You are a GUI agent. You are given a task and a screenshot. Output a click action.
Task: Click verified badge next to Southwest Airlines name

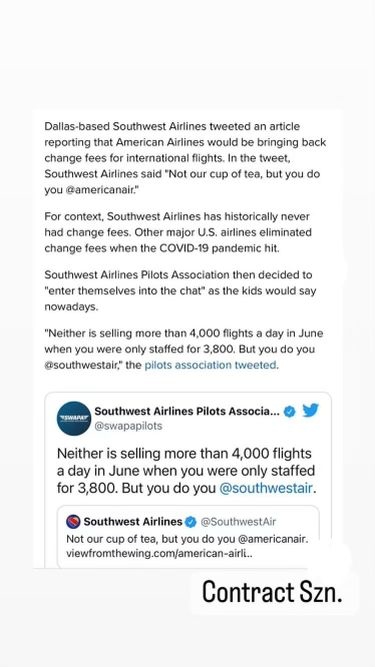point(191,522)
